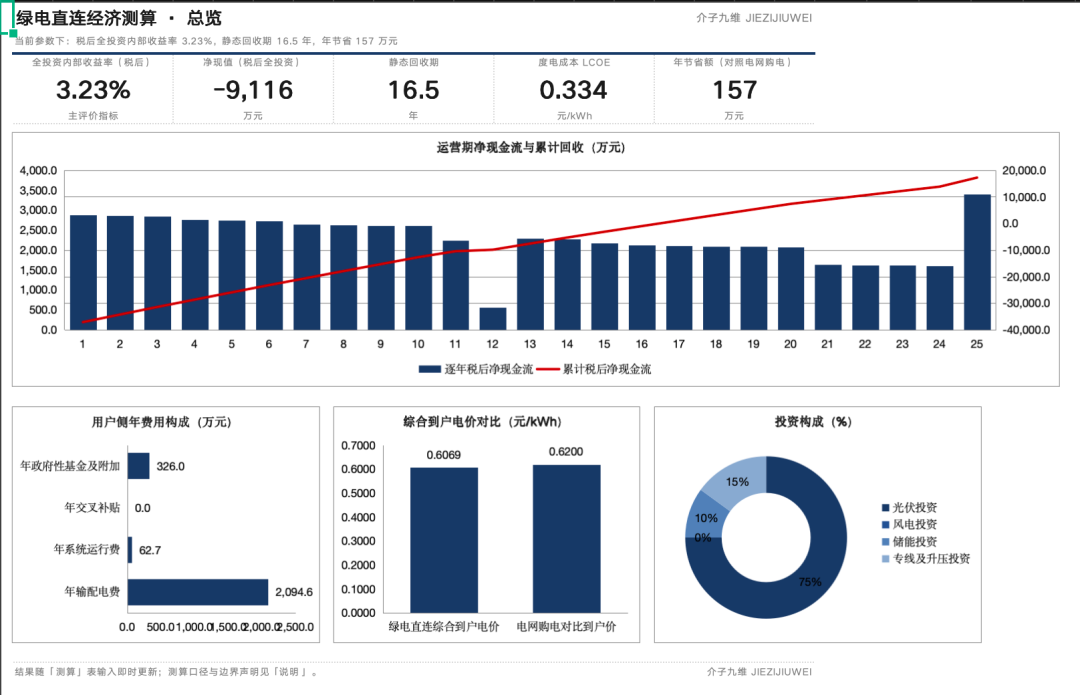The width and height of the screenshot is (1080, 695).
Task: Click the year 1 bar in cash flow chart
Action: tap(83, 273)
